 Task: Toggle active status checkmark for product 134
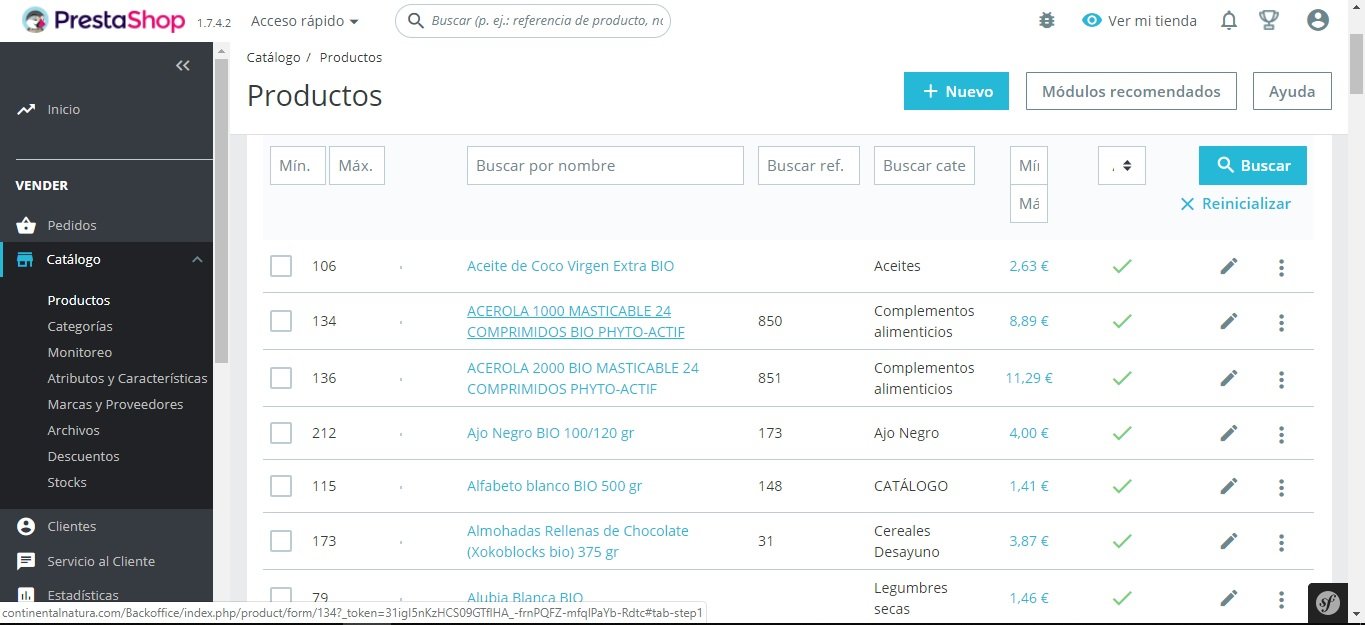(x=1122, y=321)
